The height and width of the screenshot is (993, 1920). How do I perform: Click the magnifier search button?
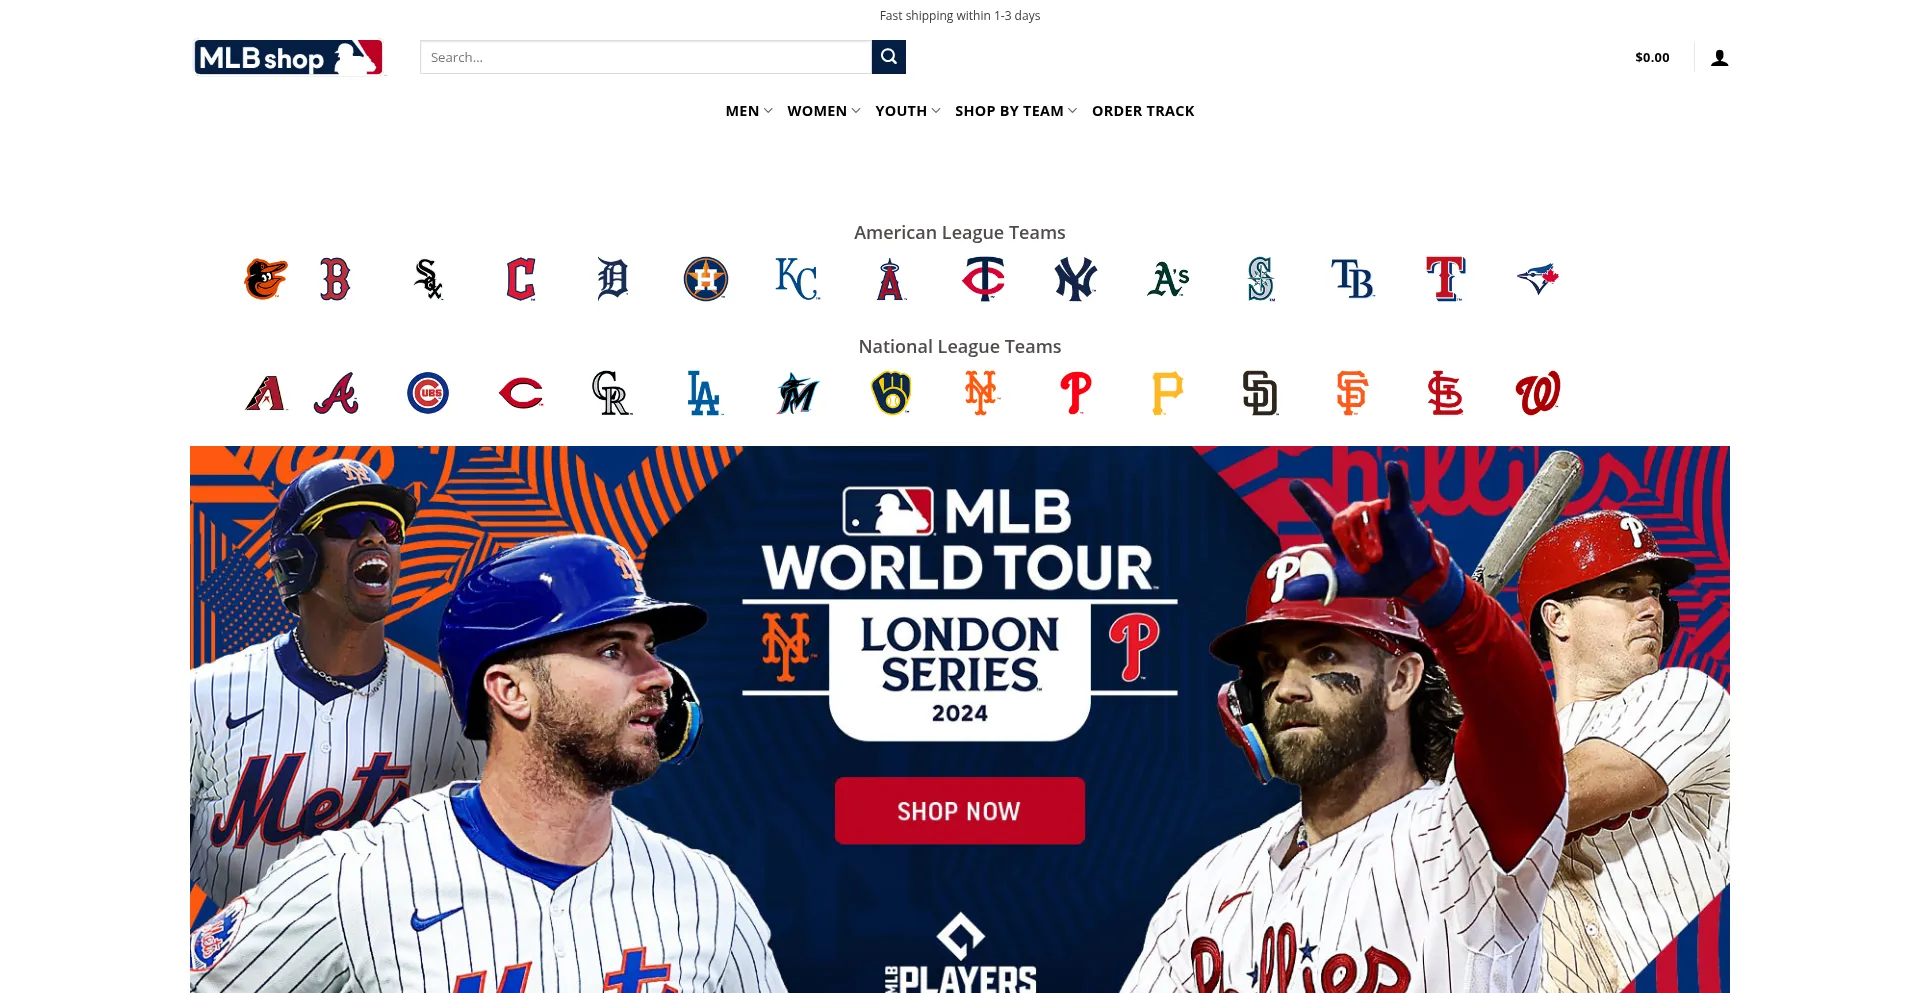(x=889, y=57)
